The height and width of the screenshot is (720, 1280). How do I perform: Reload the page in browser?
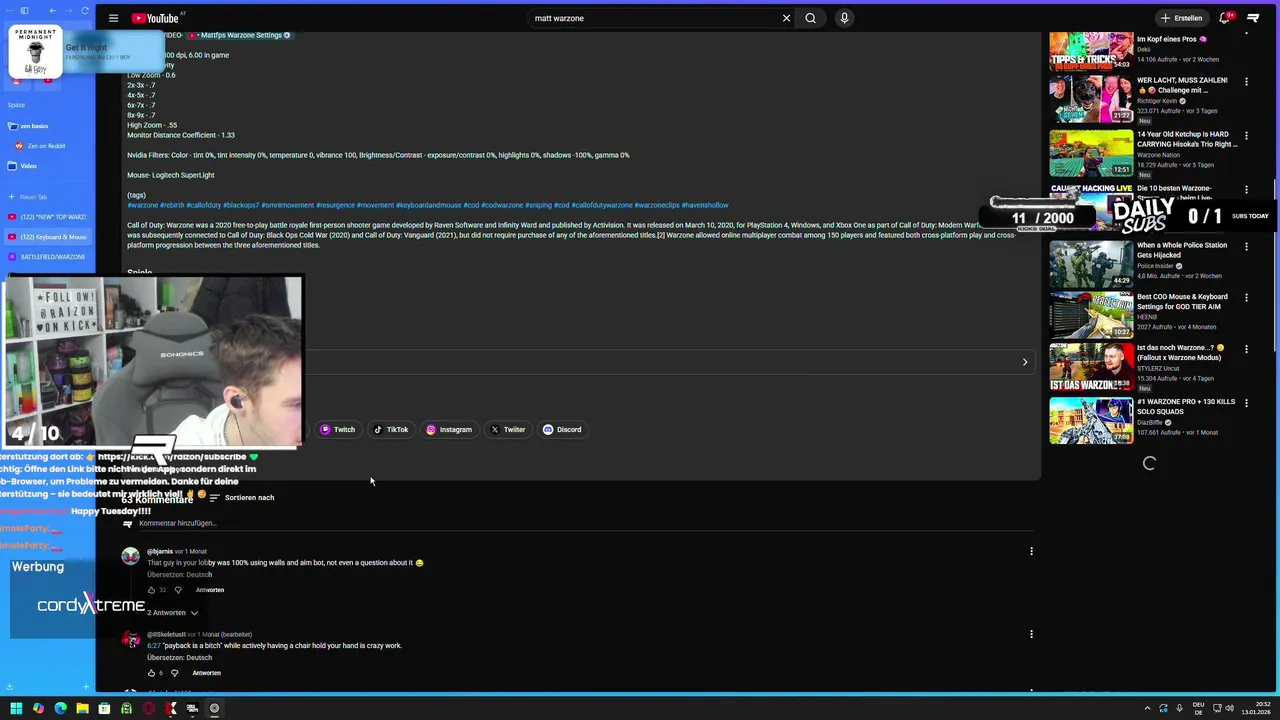click(x=85, y=10)
